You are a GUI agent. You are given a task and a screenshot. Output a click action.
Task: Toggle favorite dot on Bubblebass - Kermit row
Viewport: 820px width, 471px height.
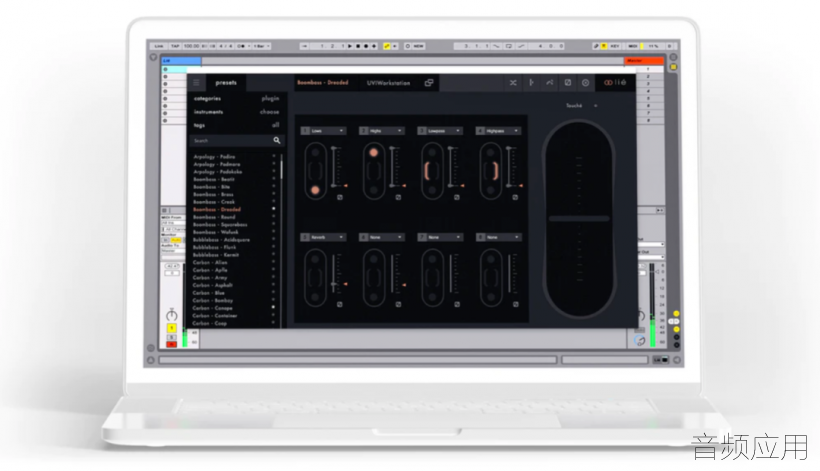tap(273, 255)
